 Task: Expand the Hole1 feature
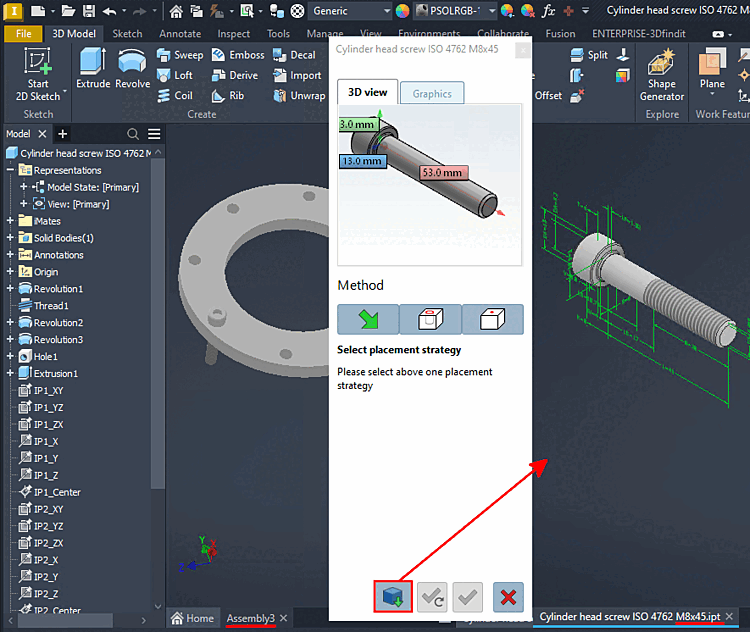coord(10,356)
